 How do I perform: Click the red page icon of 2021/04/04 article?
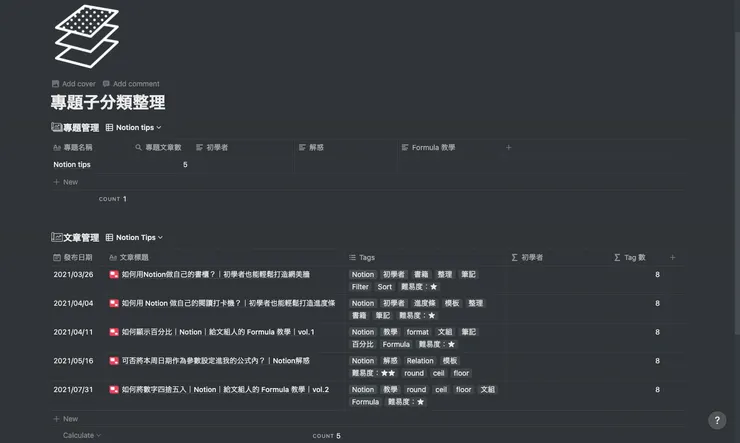[x=114, y=303]
